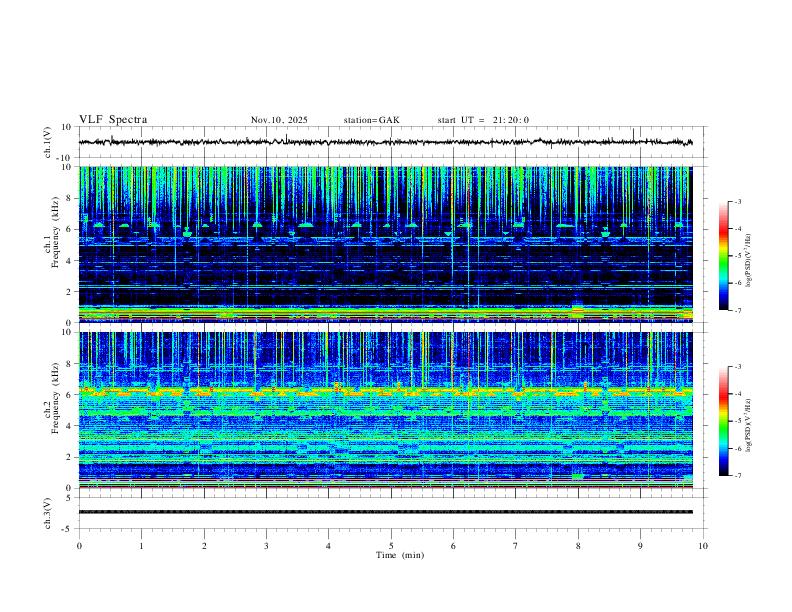Click the "-7" tick on ch.1 colorbar
The height and width of the screenshot is (612, 792).
(x=738, y=310)
